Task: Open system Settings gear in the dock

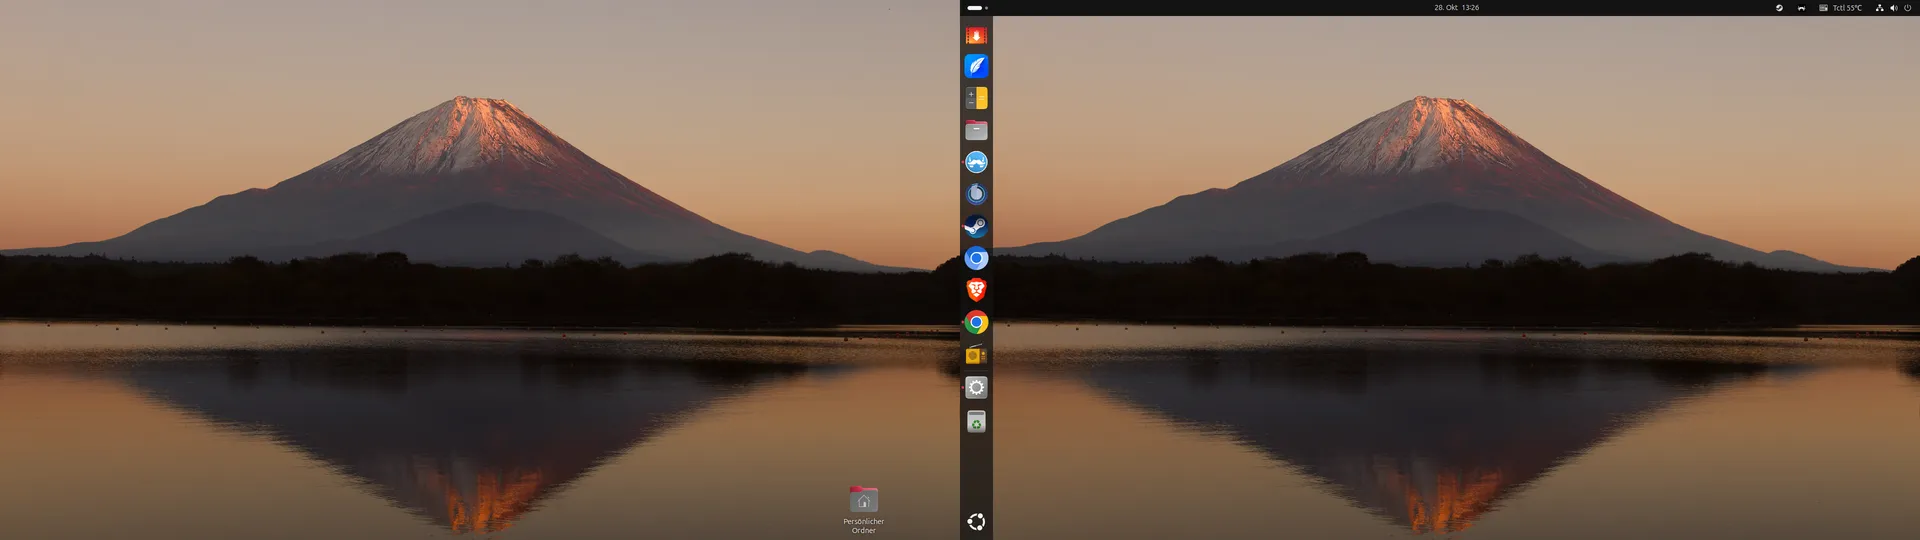Action: click(x=976, y=387)
